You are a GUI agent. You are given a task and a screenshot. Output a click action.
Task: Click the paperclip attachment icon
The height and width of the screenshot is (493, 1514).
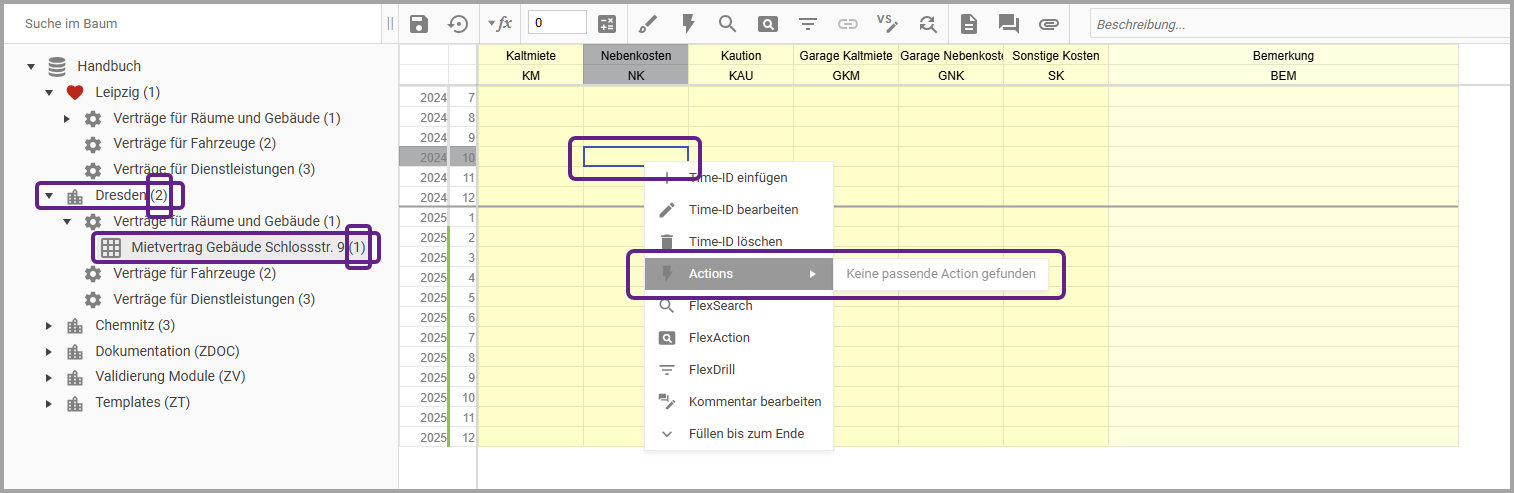[1048, 24]
